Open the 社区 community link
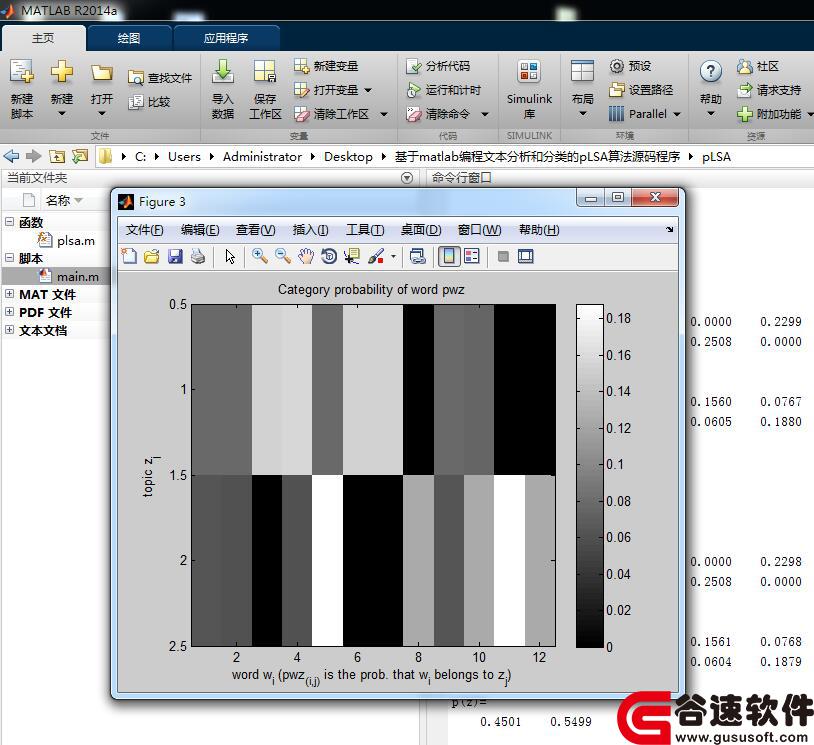The image size is (814, 745). click(758, 66)
